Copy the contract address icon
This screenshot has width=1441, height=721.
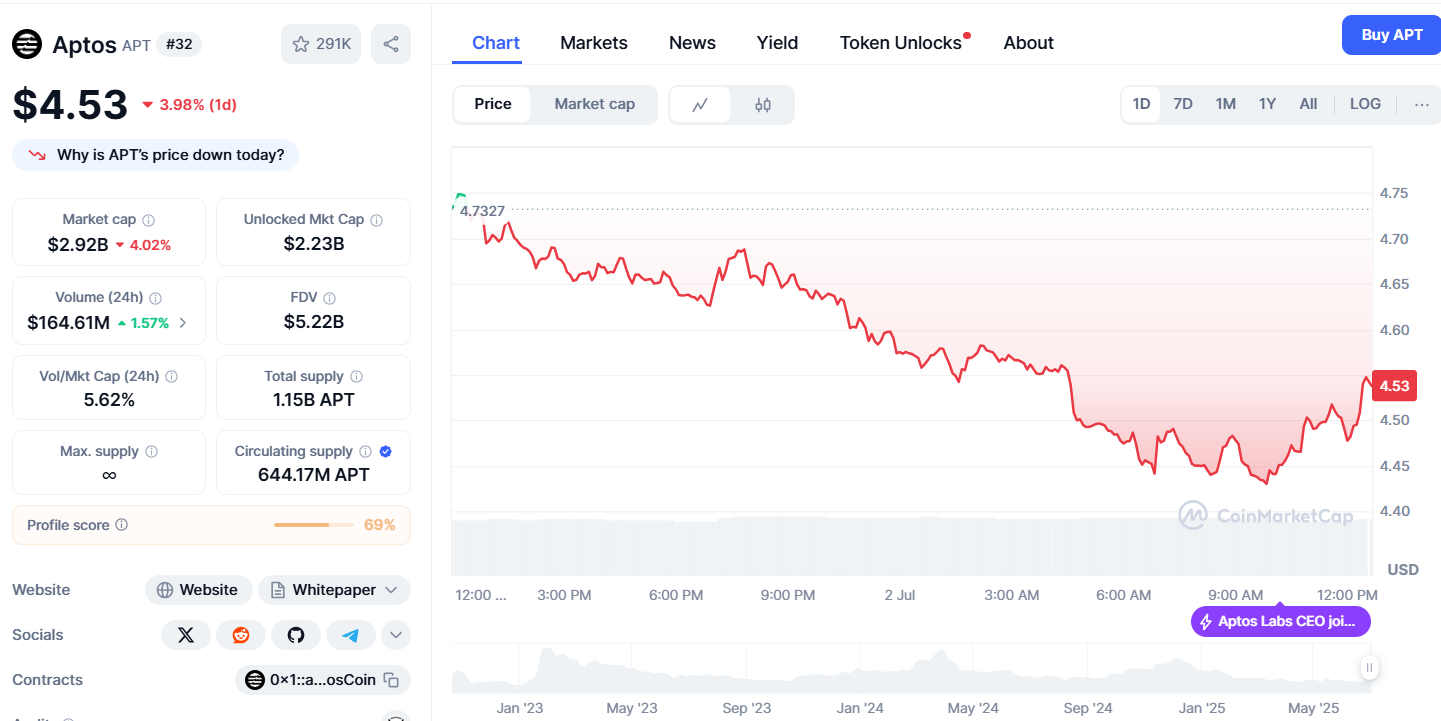(392, 681)
